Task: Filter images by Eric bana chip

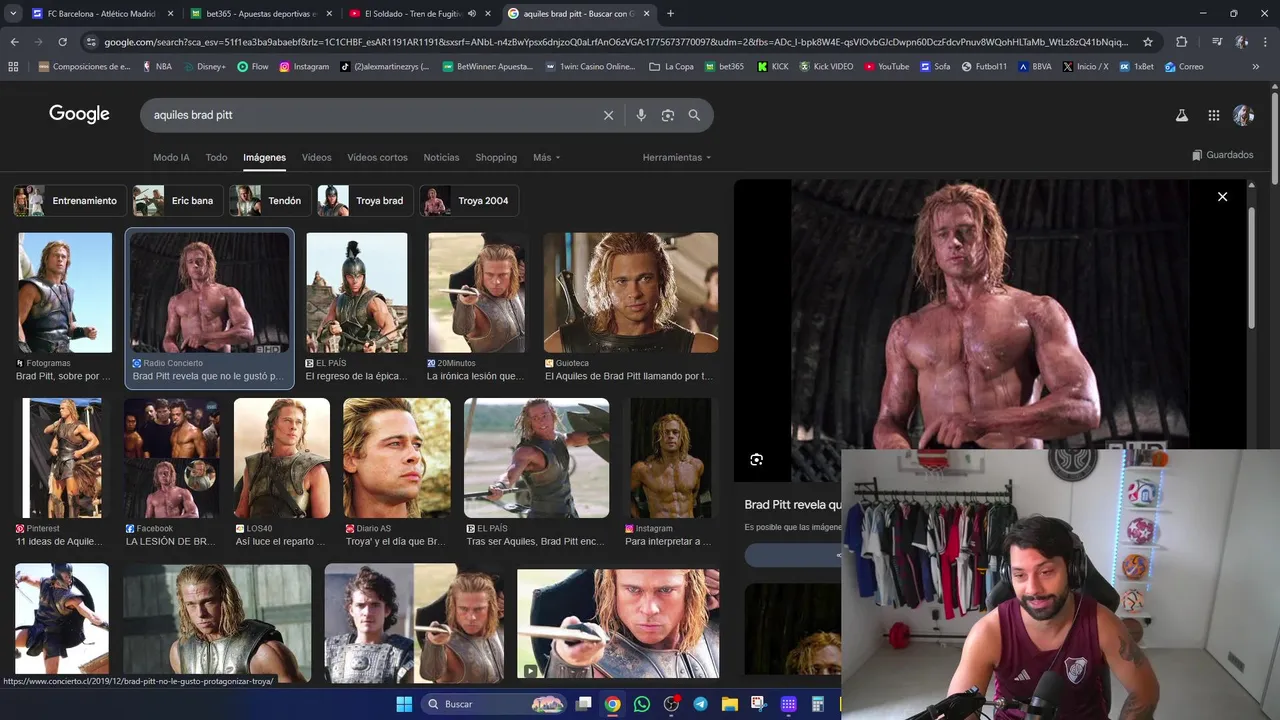Action: [x=178, y=201]
